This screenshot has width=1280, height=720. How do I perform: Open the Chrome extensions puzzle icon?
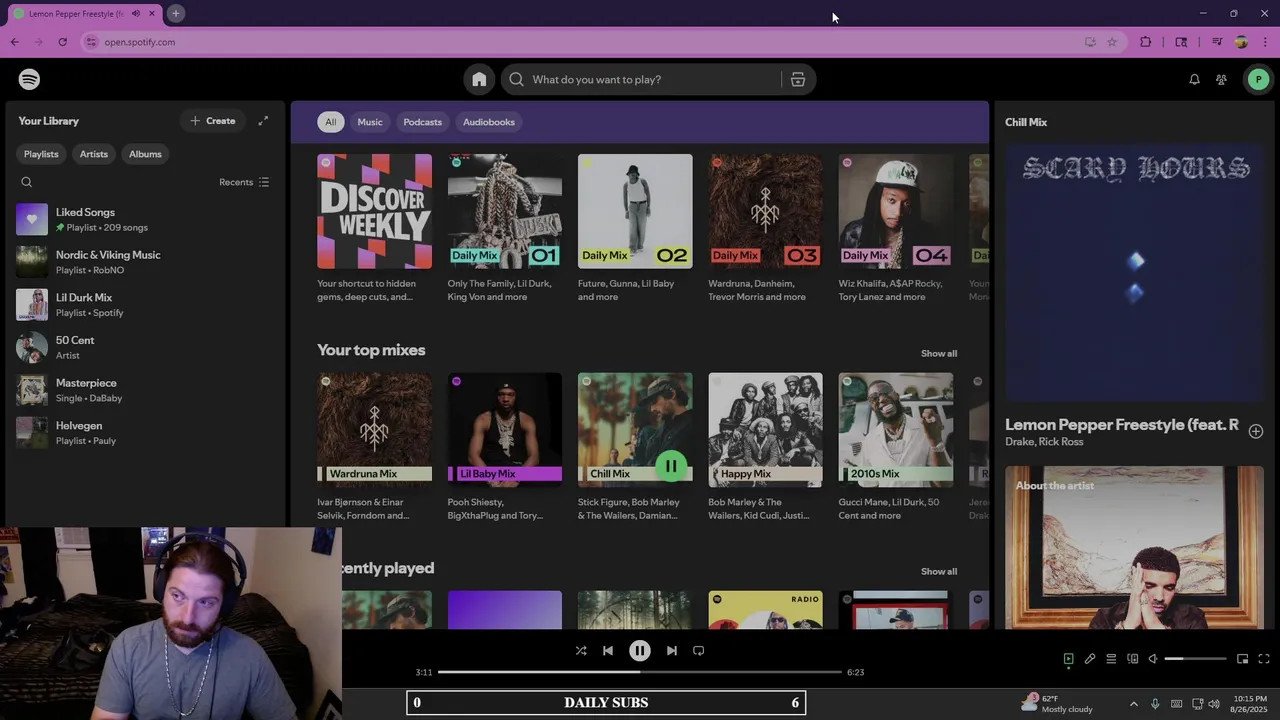[1146, 42]
